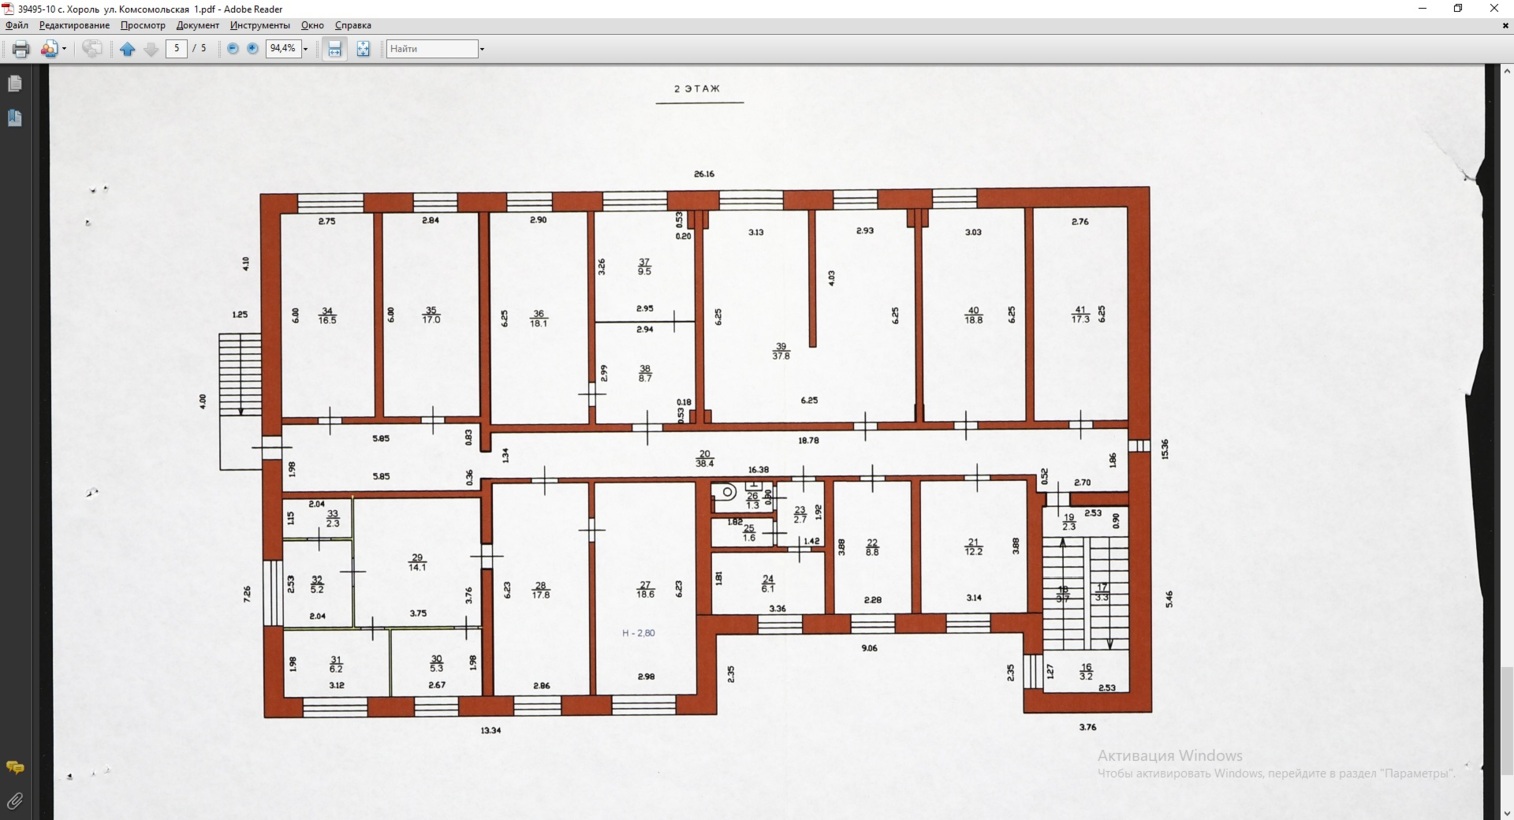This screenshot has height=820, width=1514.
Task: Open the Bookmarks side panel
Action: click(15, 118)
